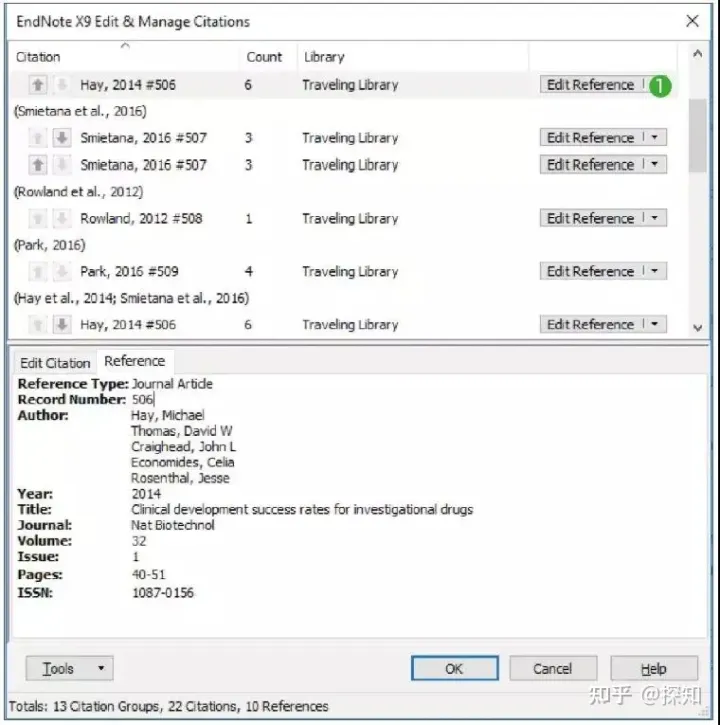Click the Volume value 32

coord(139,541)
